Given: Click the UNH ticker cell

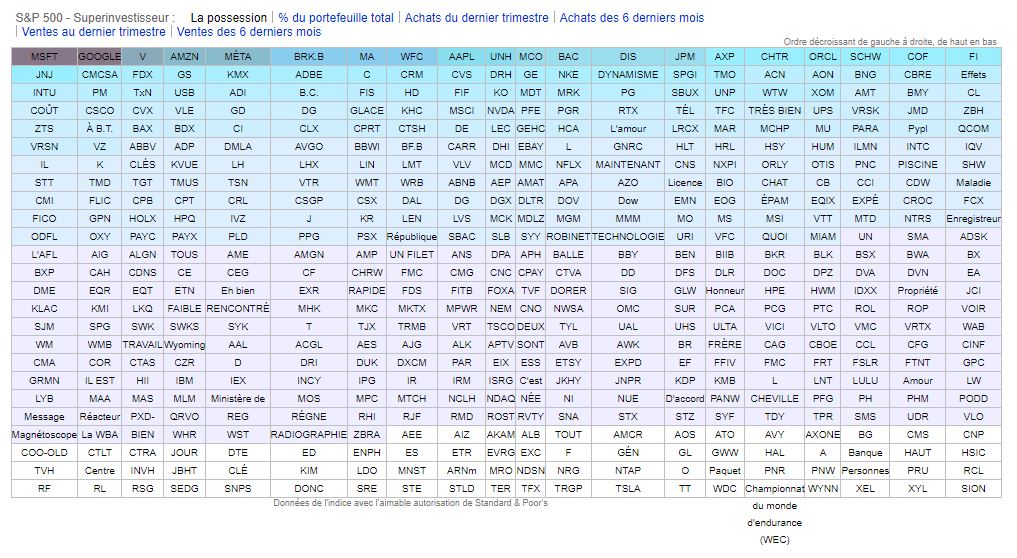Looking at the screenshot, I should (501, 56).
